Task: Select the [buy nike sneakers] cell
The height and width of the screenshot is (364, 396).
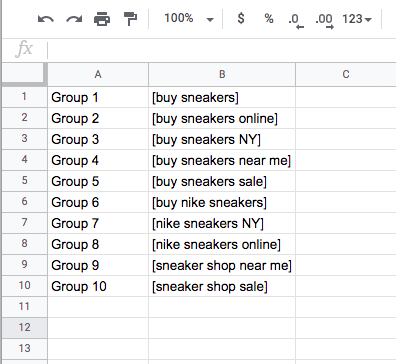Action: click(x=222, y=202)
